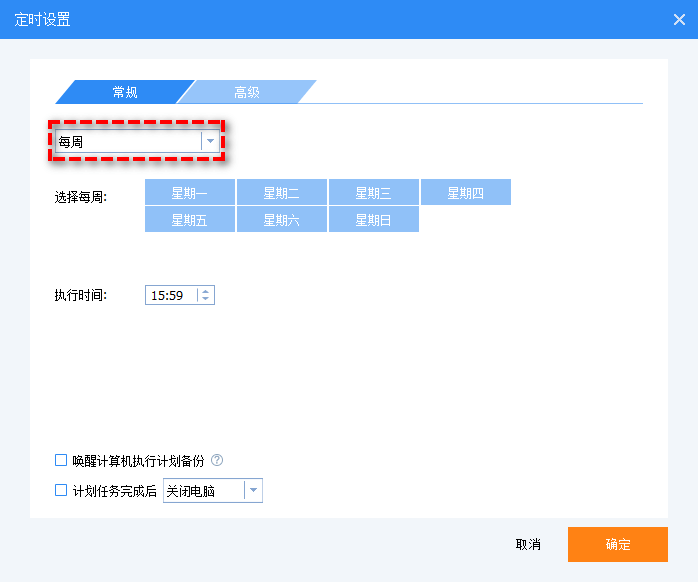
Task: Pick 星期日 as backup day
Action: click(x=373, y=220)
